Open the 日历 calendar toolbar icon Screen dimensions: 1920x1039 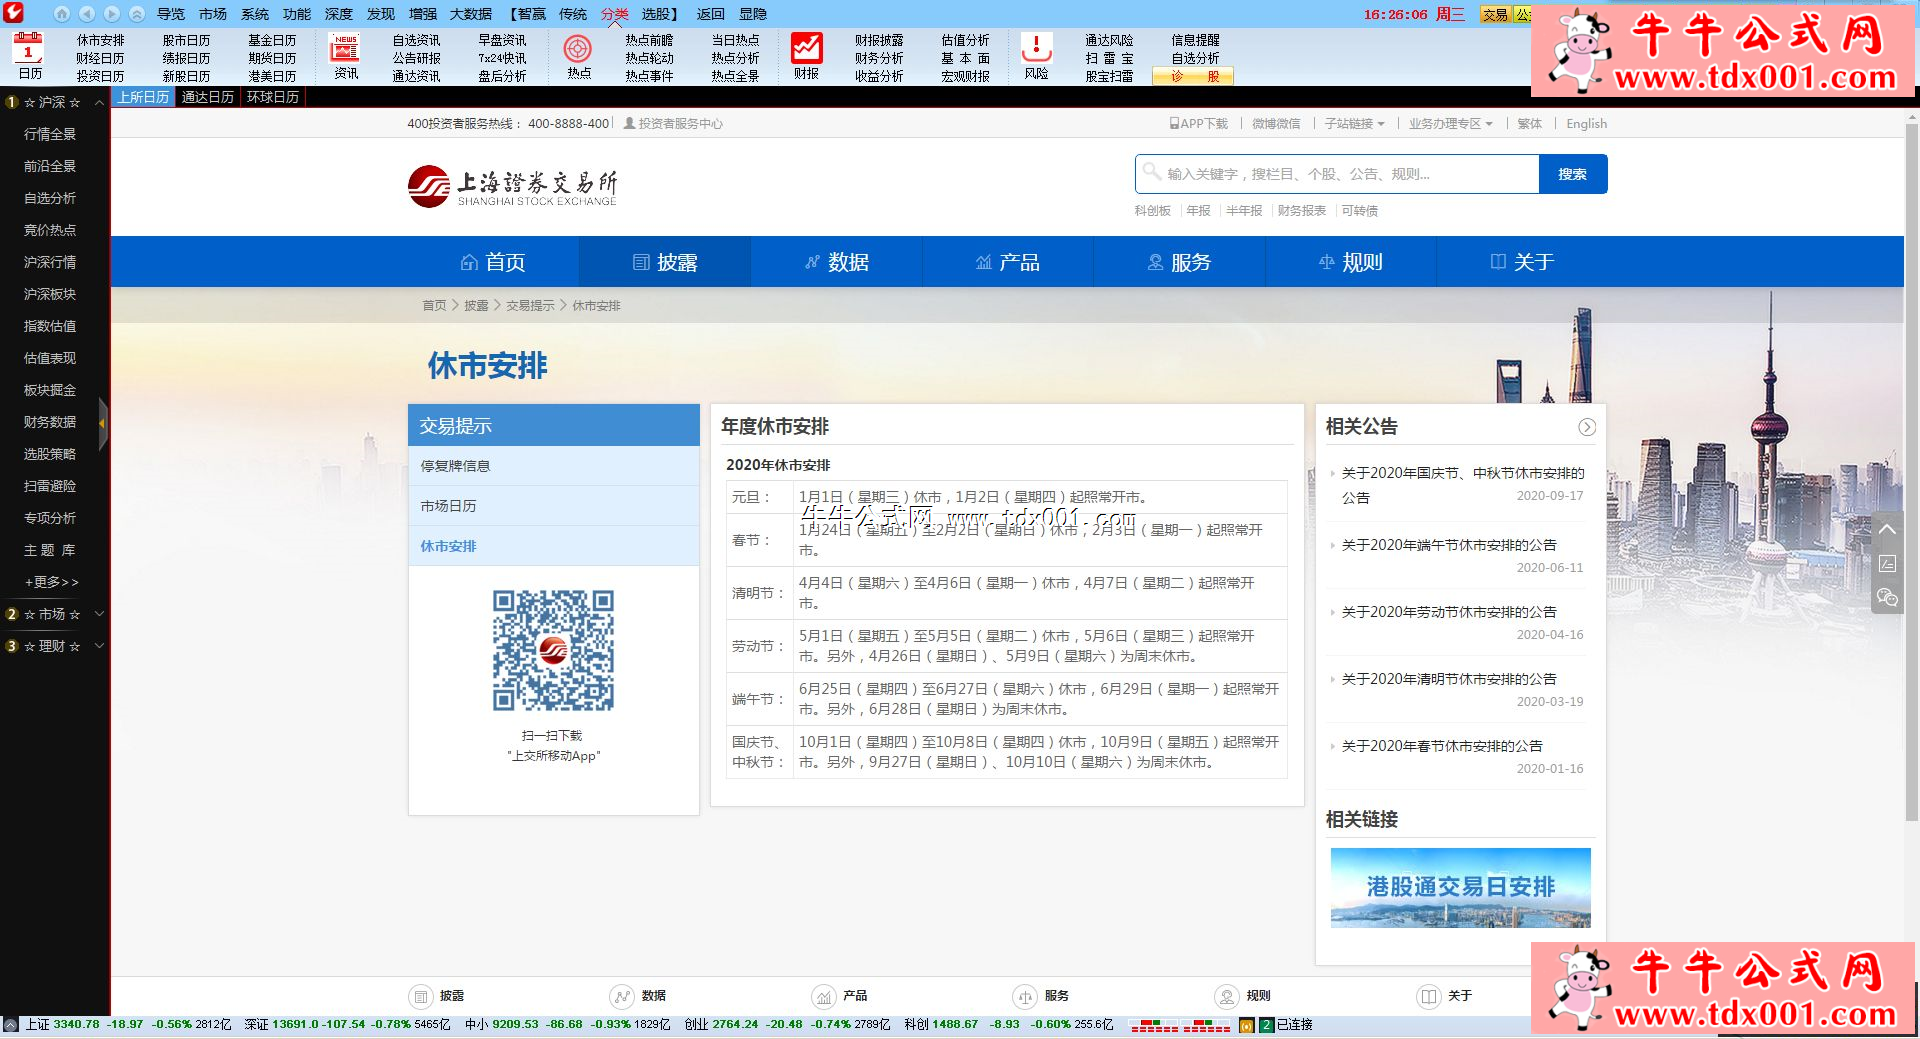(30, 56)
